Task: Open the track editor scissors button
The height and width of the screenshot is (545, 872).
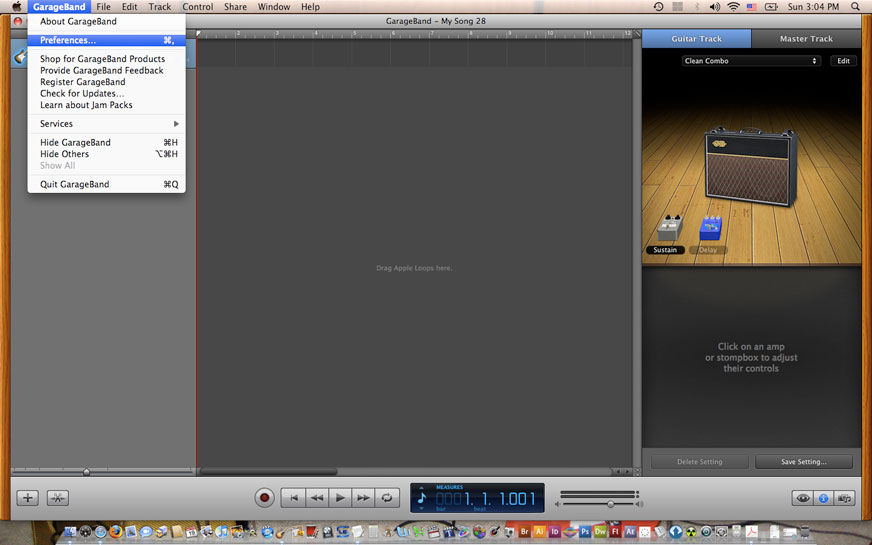Action: coord(57,498)
